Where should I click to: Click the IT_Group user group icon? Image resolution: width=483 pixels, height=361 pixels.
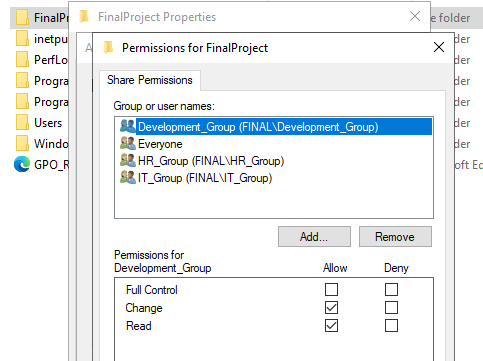point(127,177)
